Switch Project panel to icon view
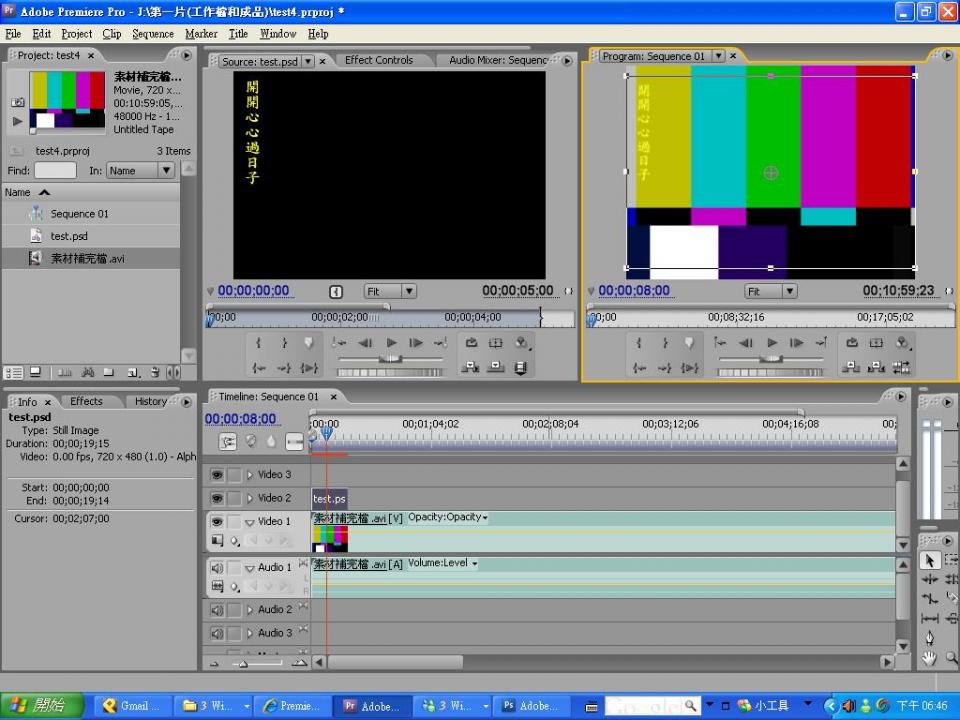Viewport: 960px width, 720px height. pos(35,372)
